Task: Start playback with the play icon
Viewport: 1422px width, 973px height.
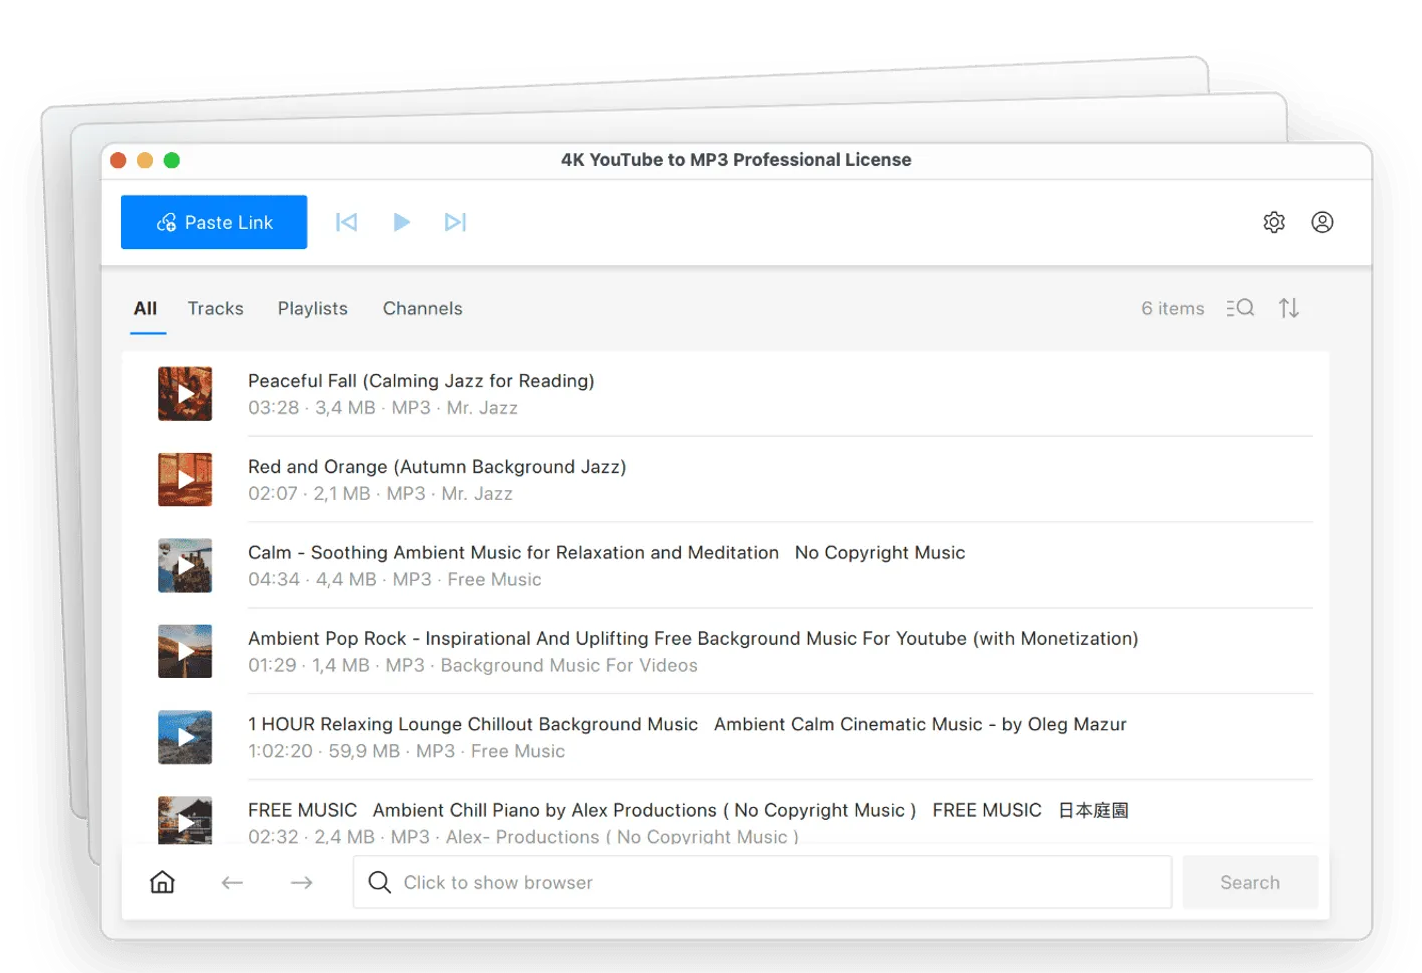Action: tap(402, 222)
